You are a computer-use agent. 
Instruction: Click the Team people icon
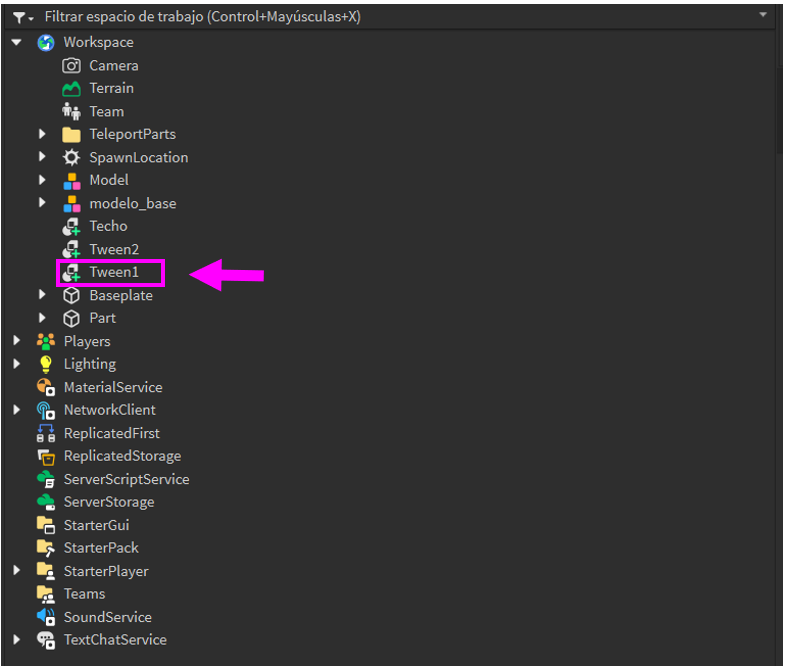coord(71,112)
